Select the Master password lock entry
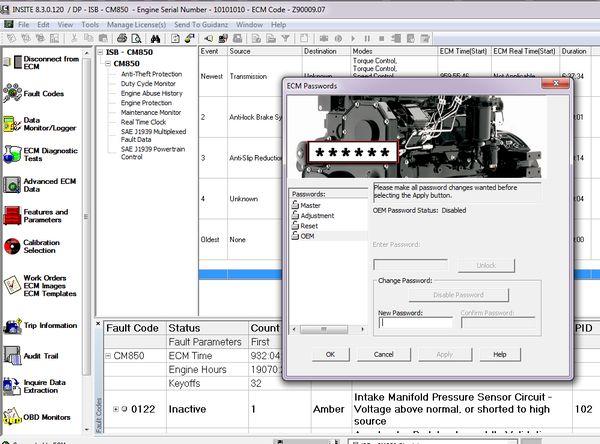This screenshot has width=600, height=444. [x=306, y=205]
